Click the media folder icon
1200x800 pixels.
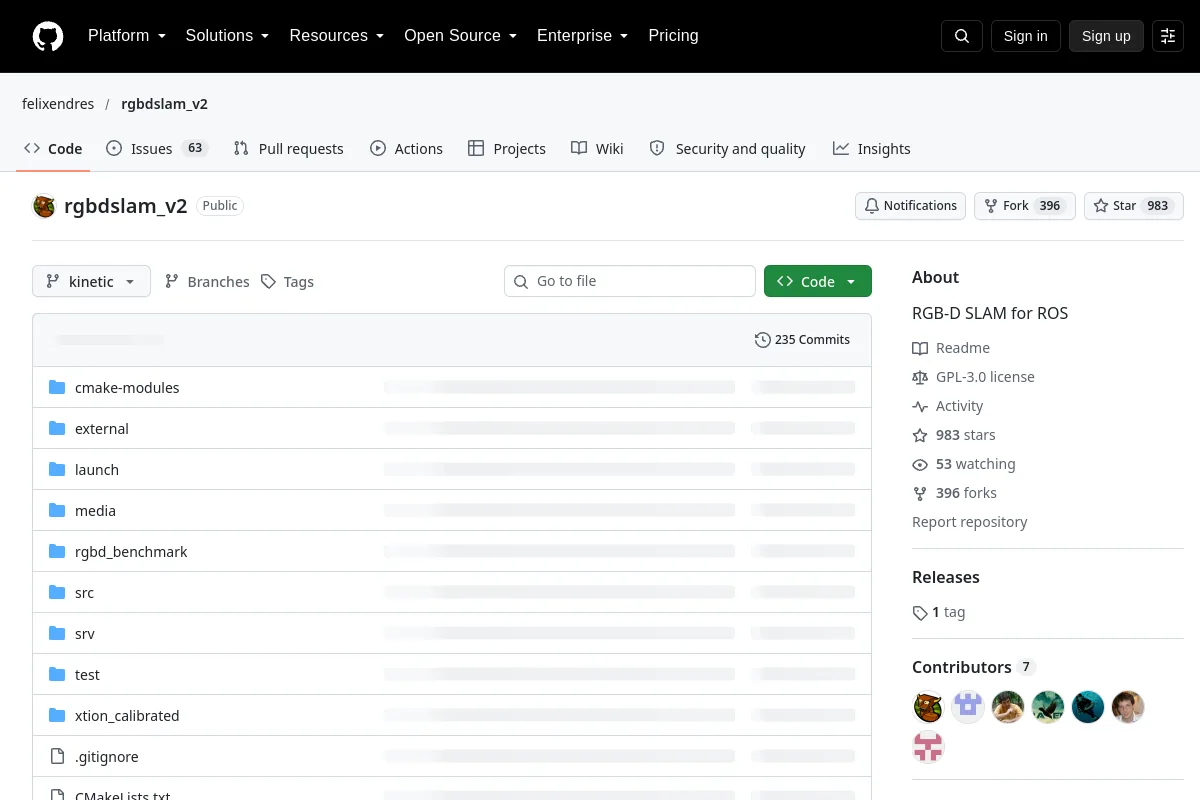tap(57, 511)
